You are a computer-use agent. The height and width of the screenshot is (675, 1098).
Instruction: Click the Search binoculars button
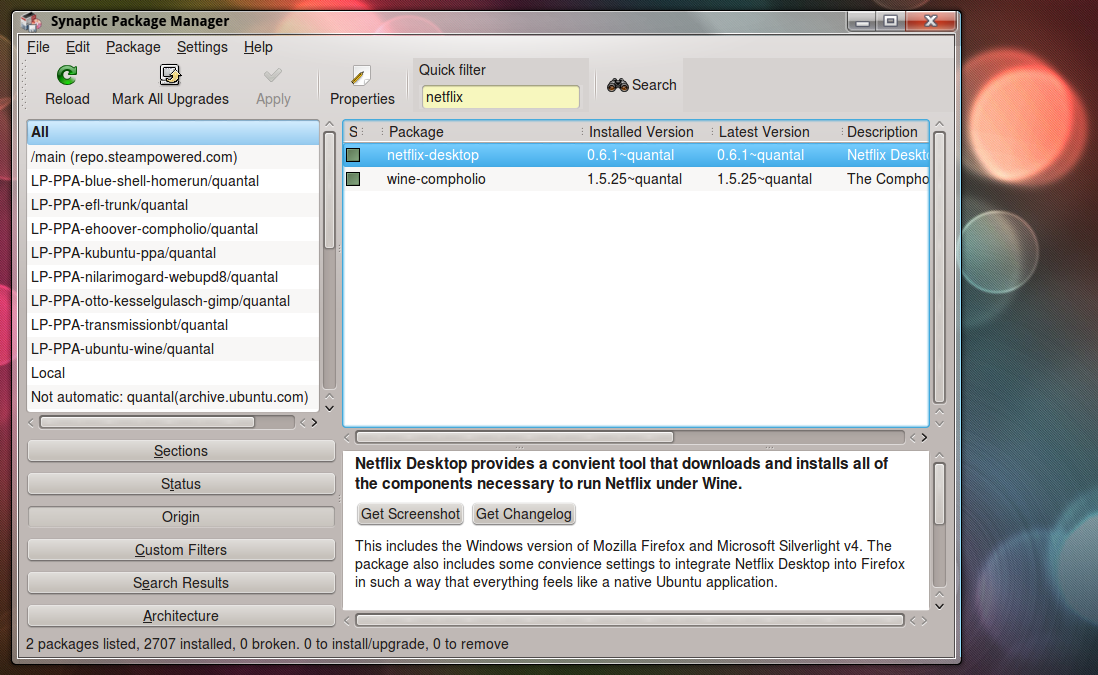(x=641, y=85)
